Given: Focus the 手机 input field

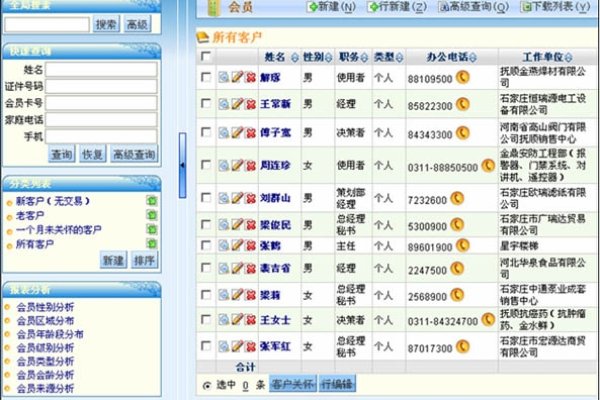Looking at the screenshot, I should (x=101, y=136).
